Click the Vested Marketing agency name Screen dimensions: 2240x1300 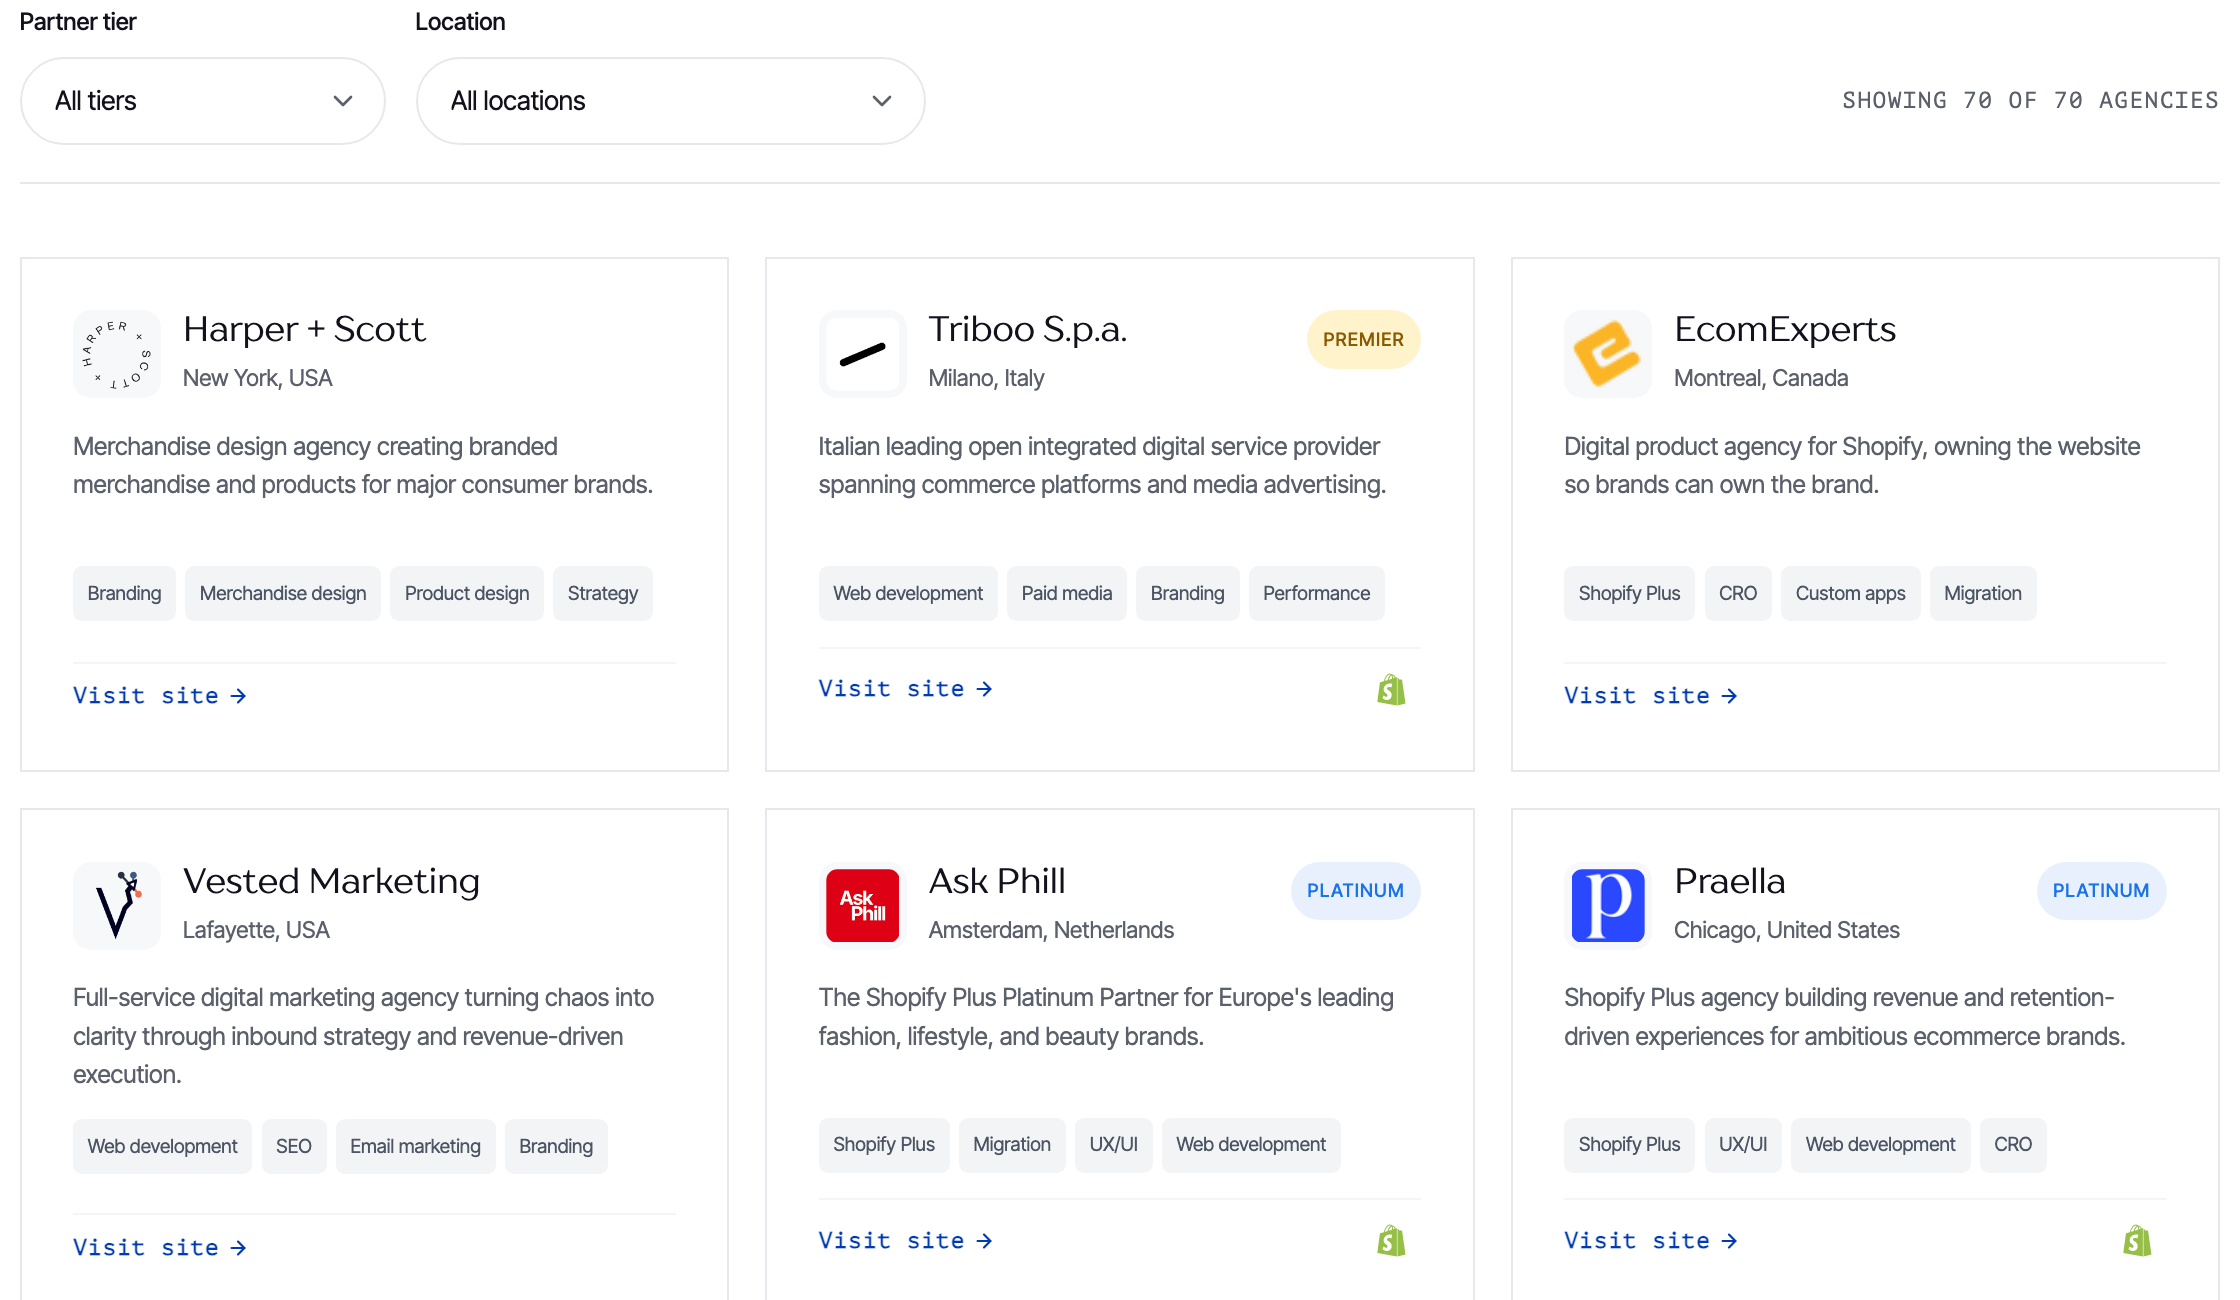(331, 882)
